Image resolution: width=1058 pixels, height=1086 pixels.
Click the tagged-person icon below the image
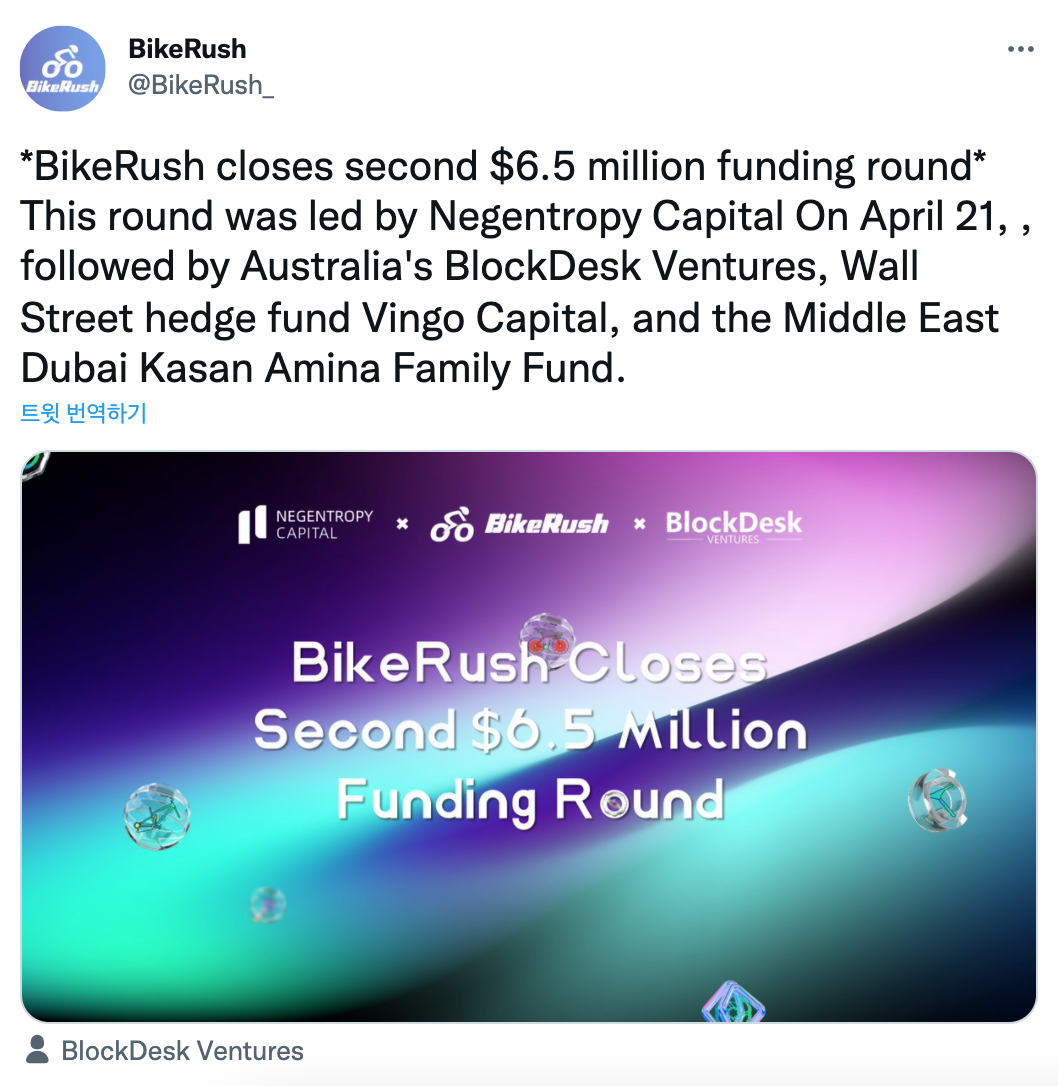38,1050
